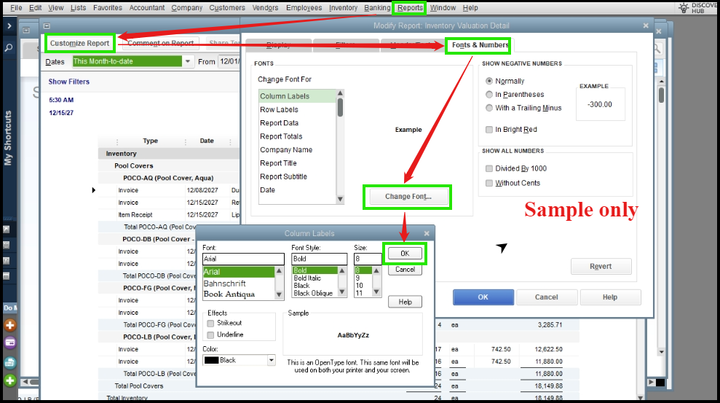The image size is (720, 403).
Task: Click Help in Modify Report dialog
Action: tap(610, 297)
